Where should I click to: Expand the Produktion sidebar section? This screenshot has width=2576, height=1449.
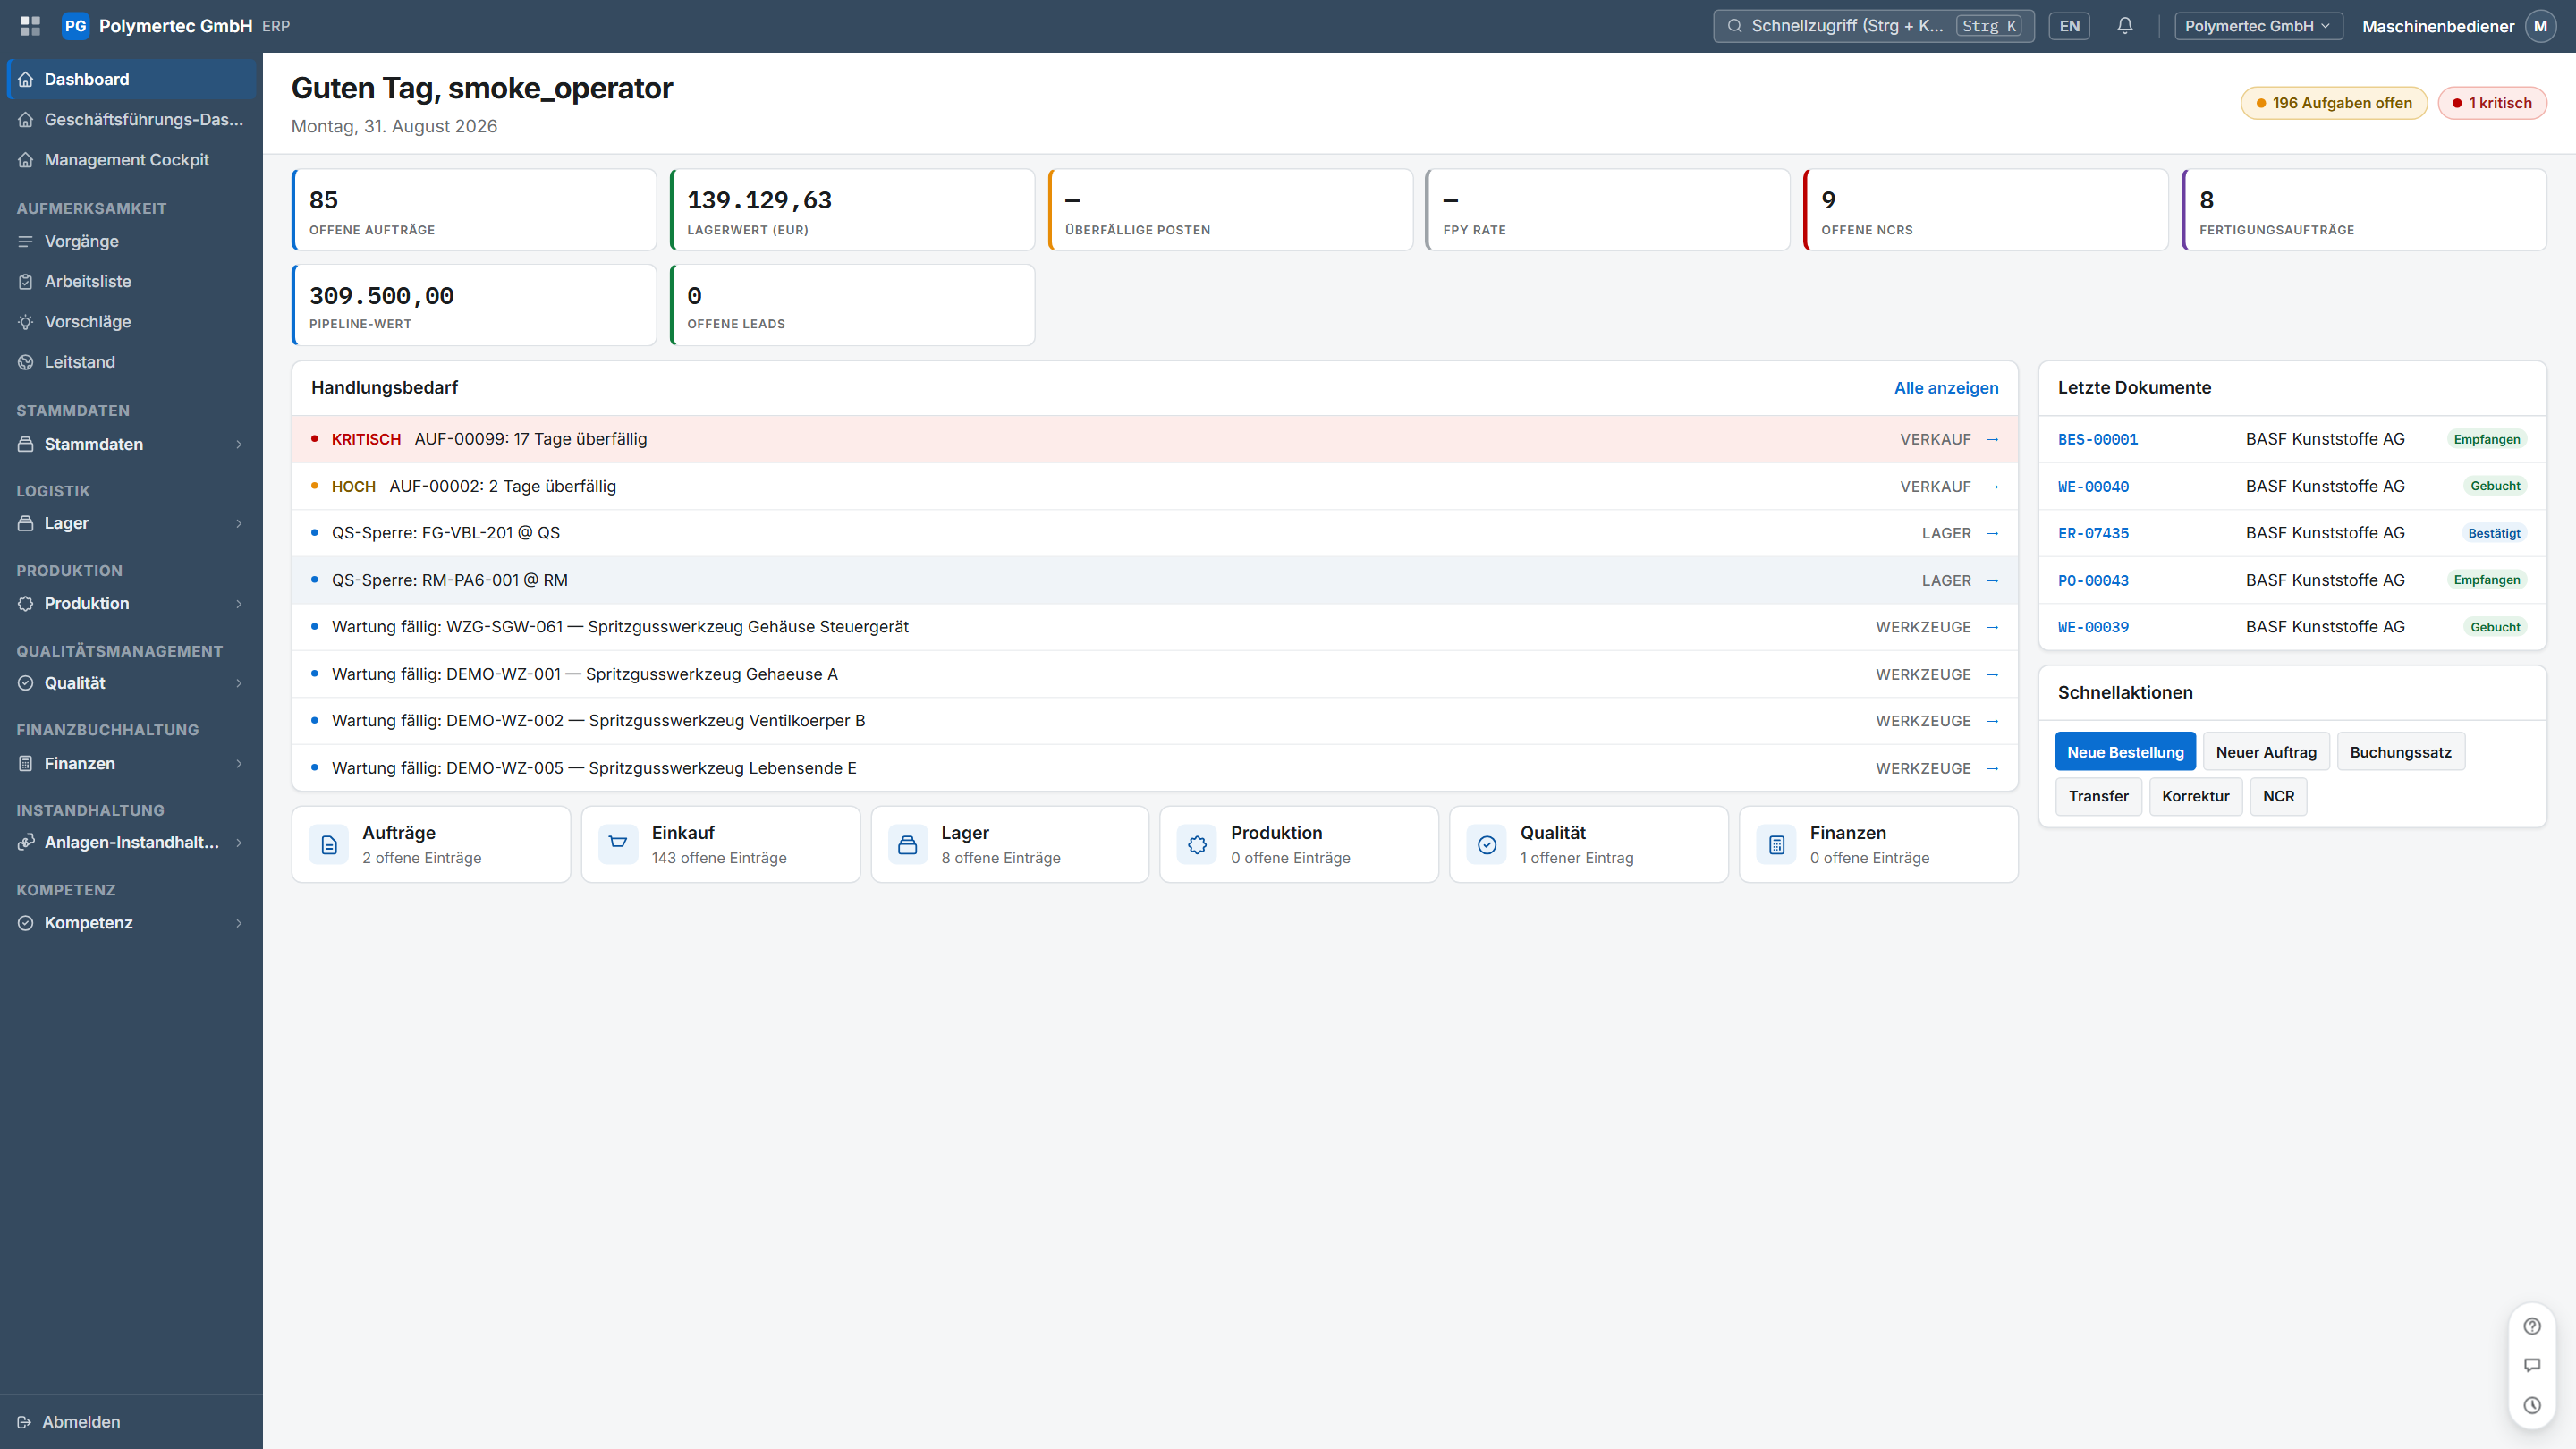(130, 603)
